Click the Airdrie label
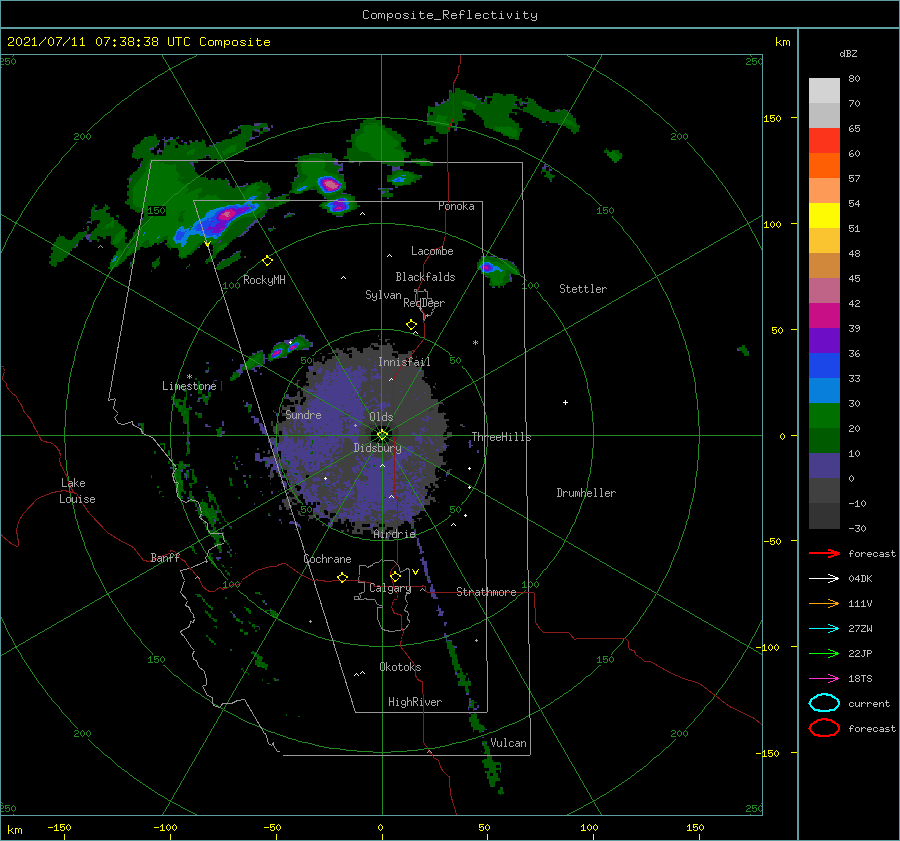Viewport: 900px width, 841px height. tap(394, 534)
